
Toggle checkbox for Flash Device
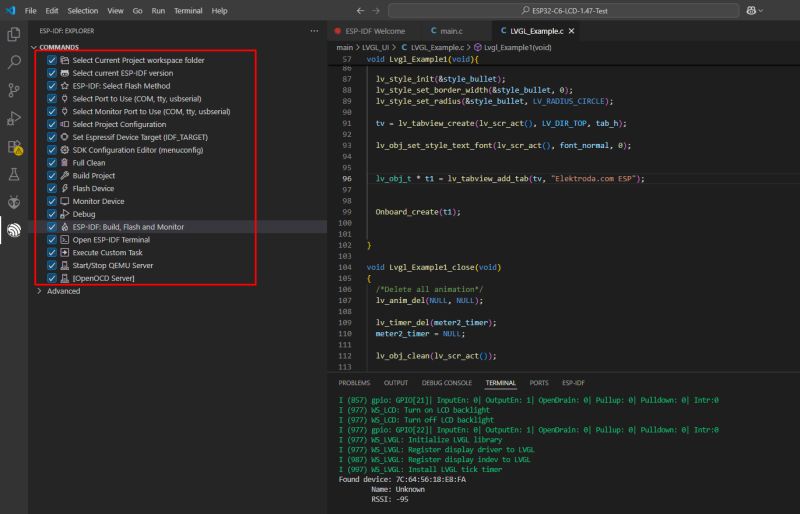pyautogui.click(x=52, y=188)
